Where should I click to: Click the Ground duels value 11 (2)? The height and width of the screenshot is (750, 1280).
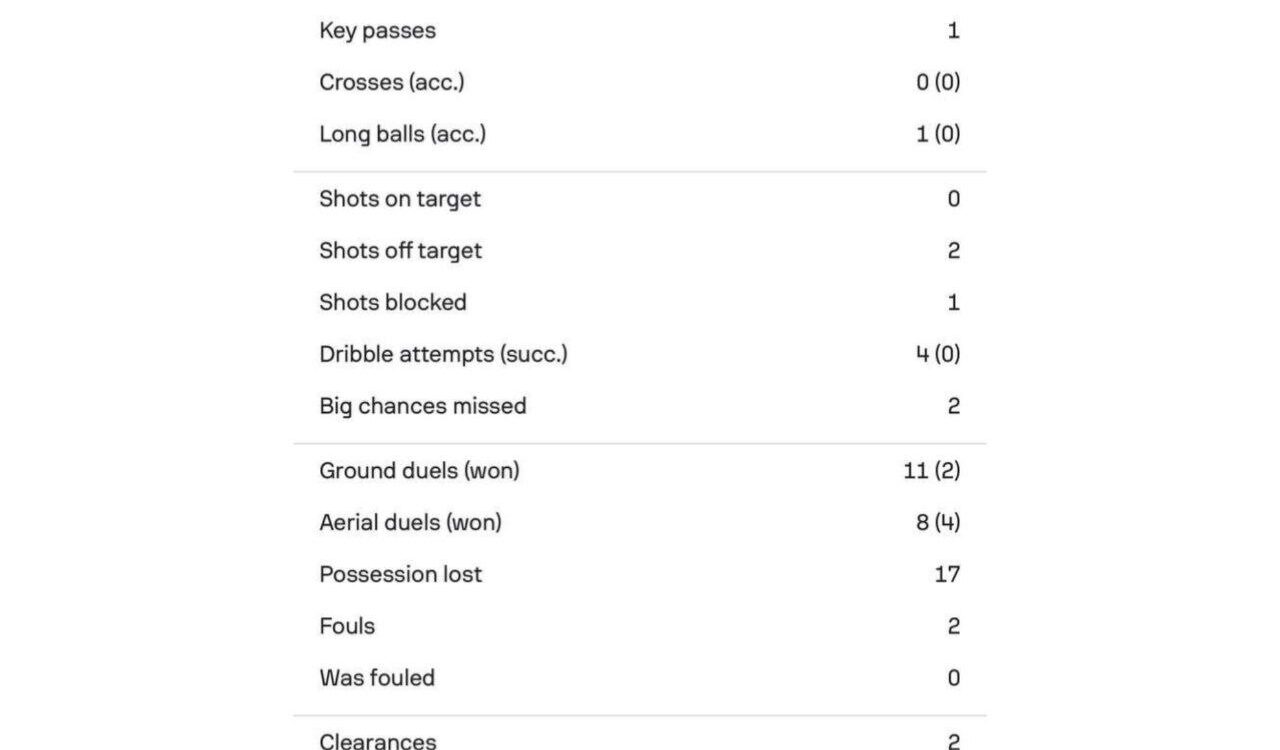click(932, 471)
